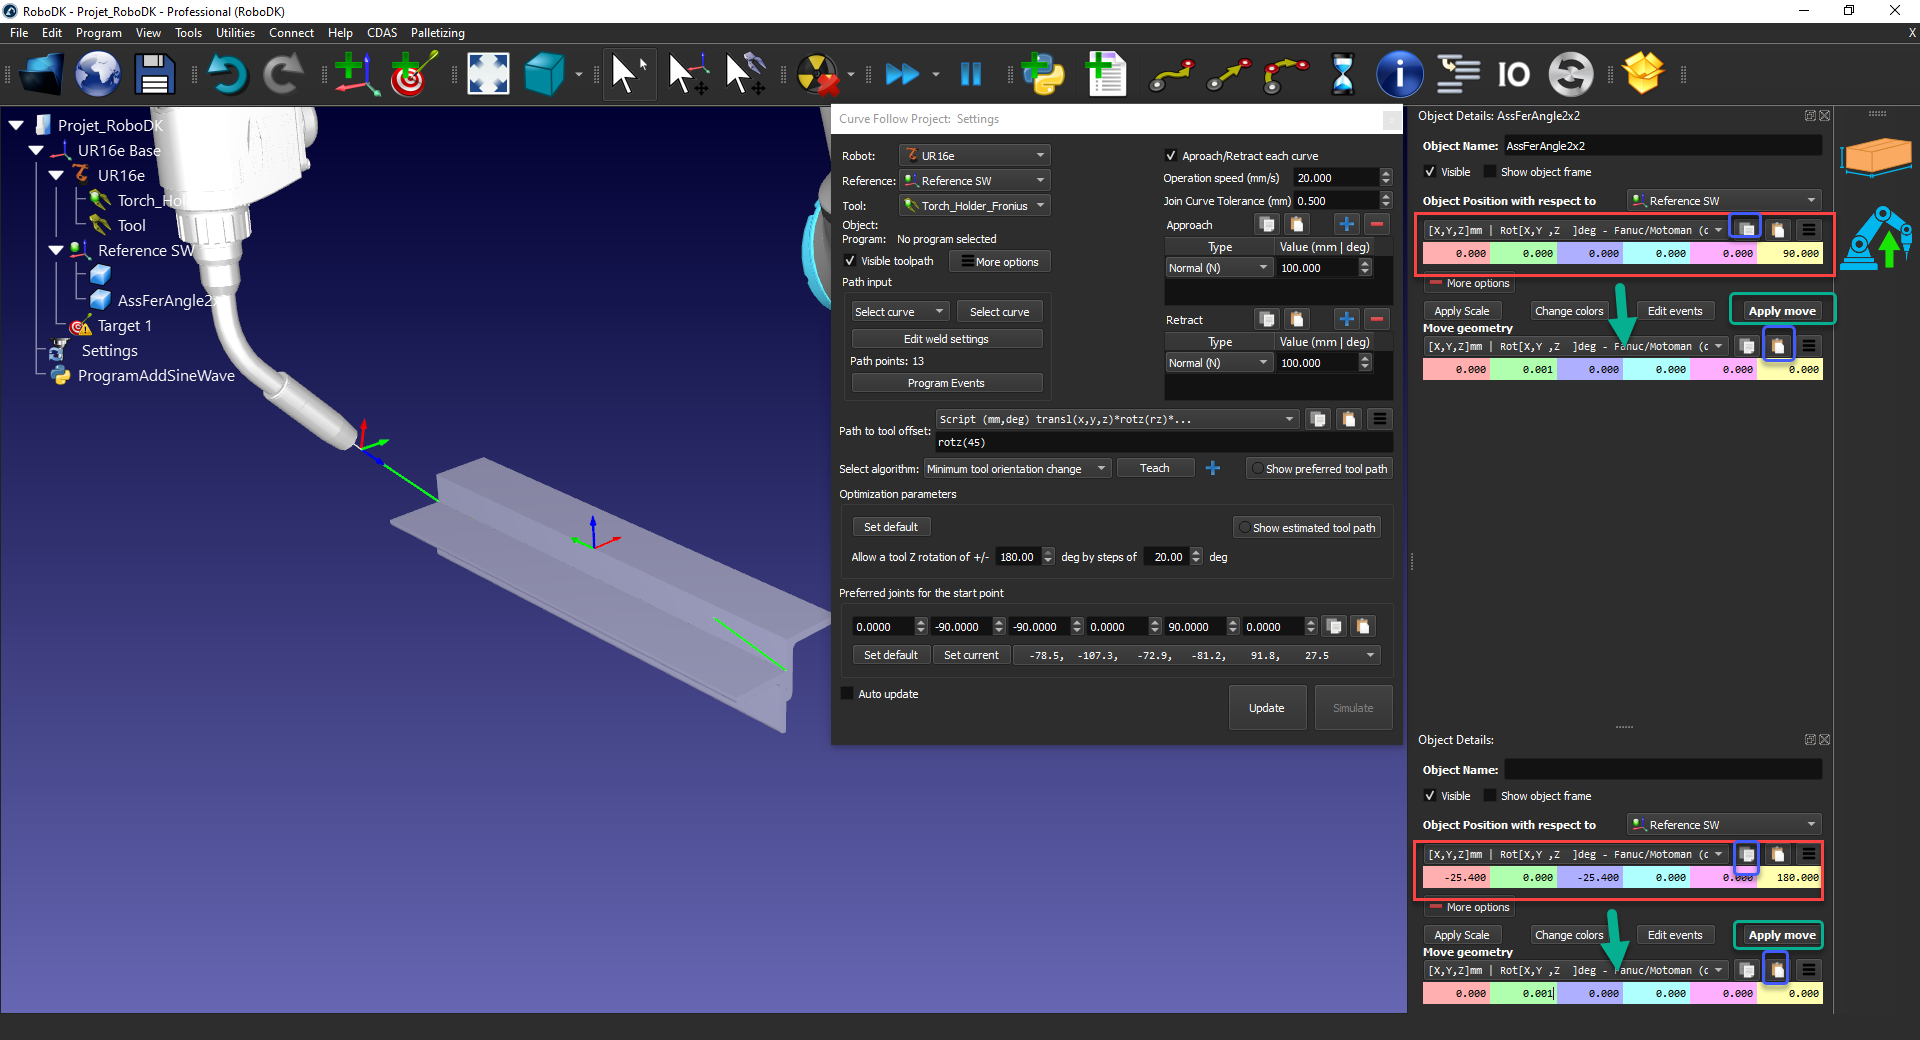Collapse the Projet_RoboDK station node
Screen dimensions: 1920x1040
[17, 126]
